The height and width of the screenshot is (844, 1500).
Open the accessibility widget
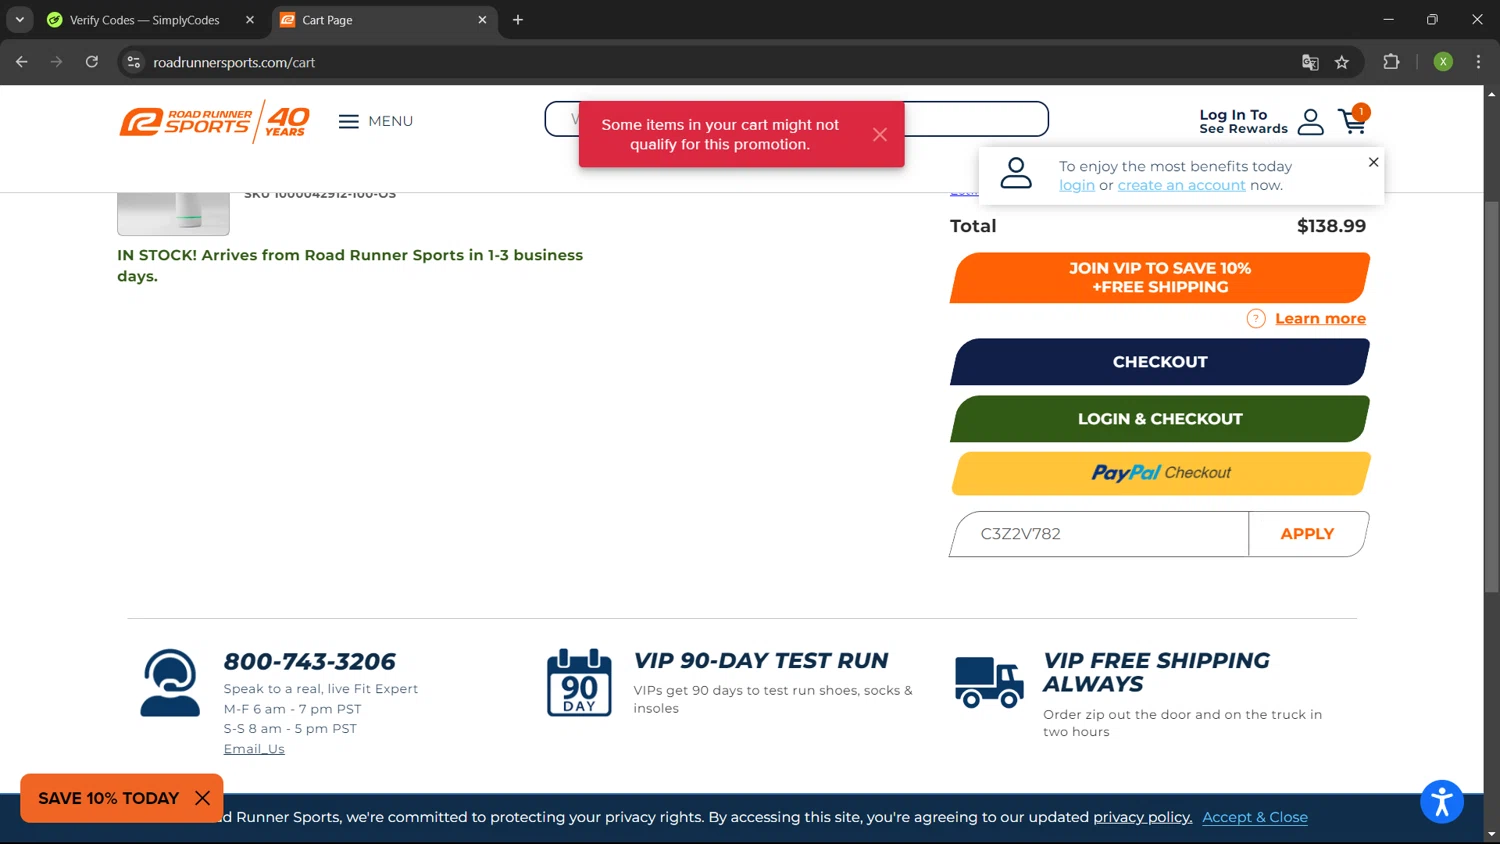(1441, 802)
